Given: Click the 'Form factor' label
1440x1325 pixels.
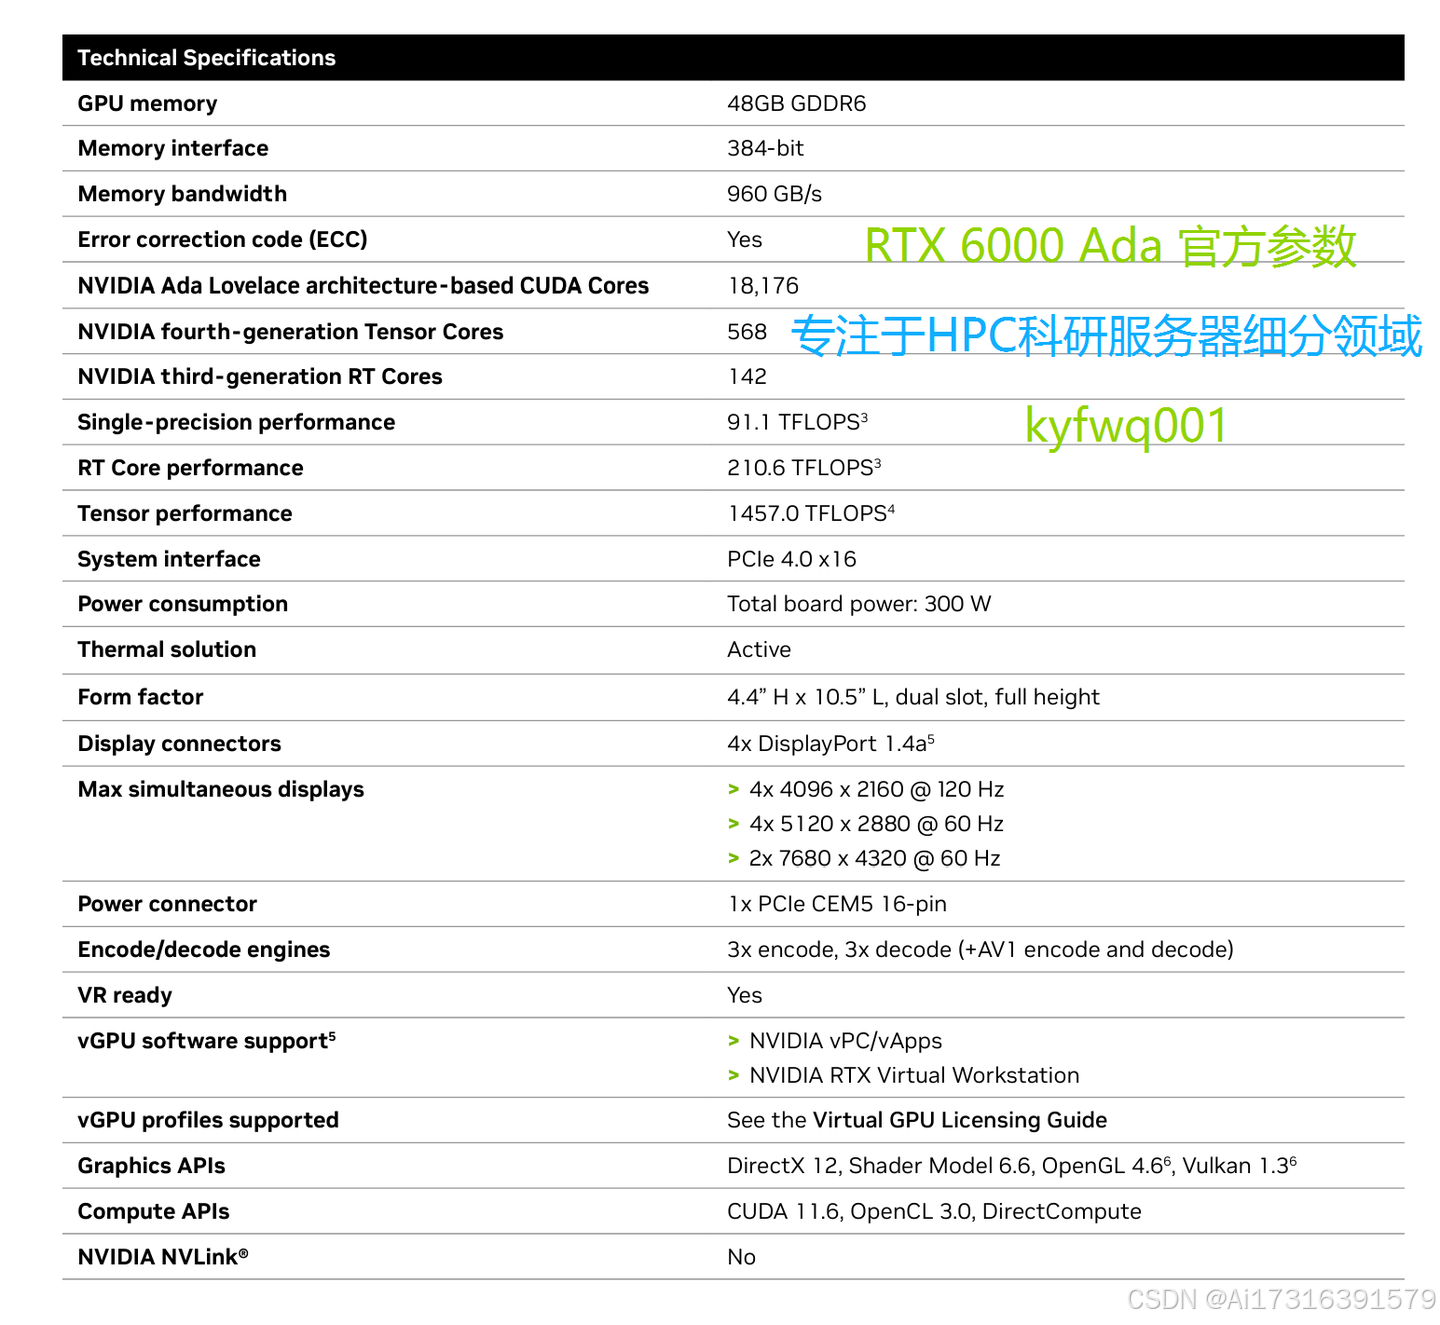Looking at the screenshot, I should click(x=140, y=698).
